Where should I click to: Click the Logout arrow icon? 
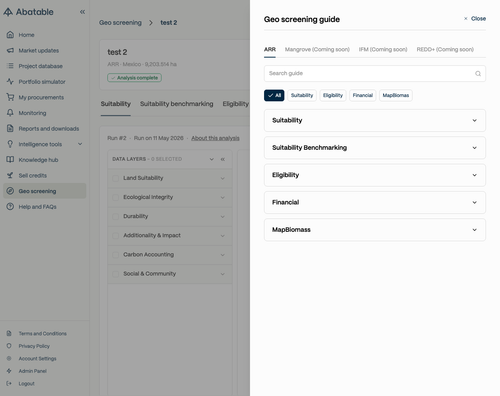click(x=9, y=383)
